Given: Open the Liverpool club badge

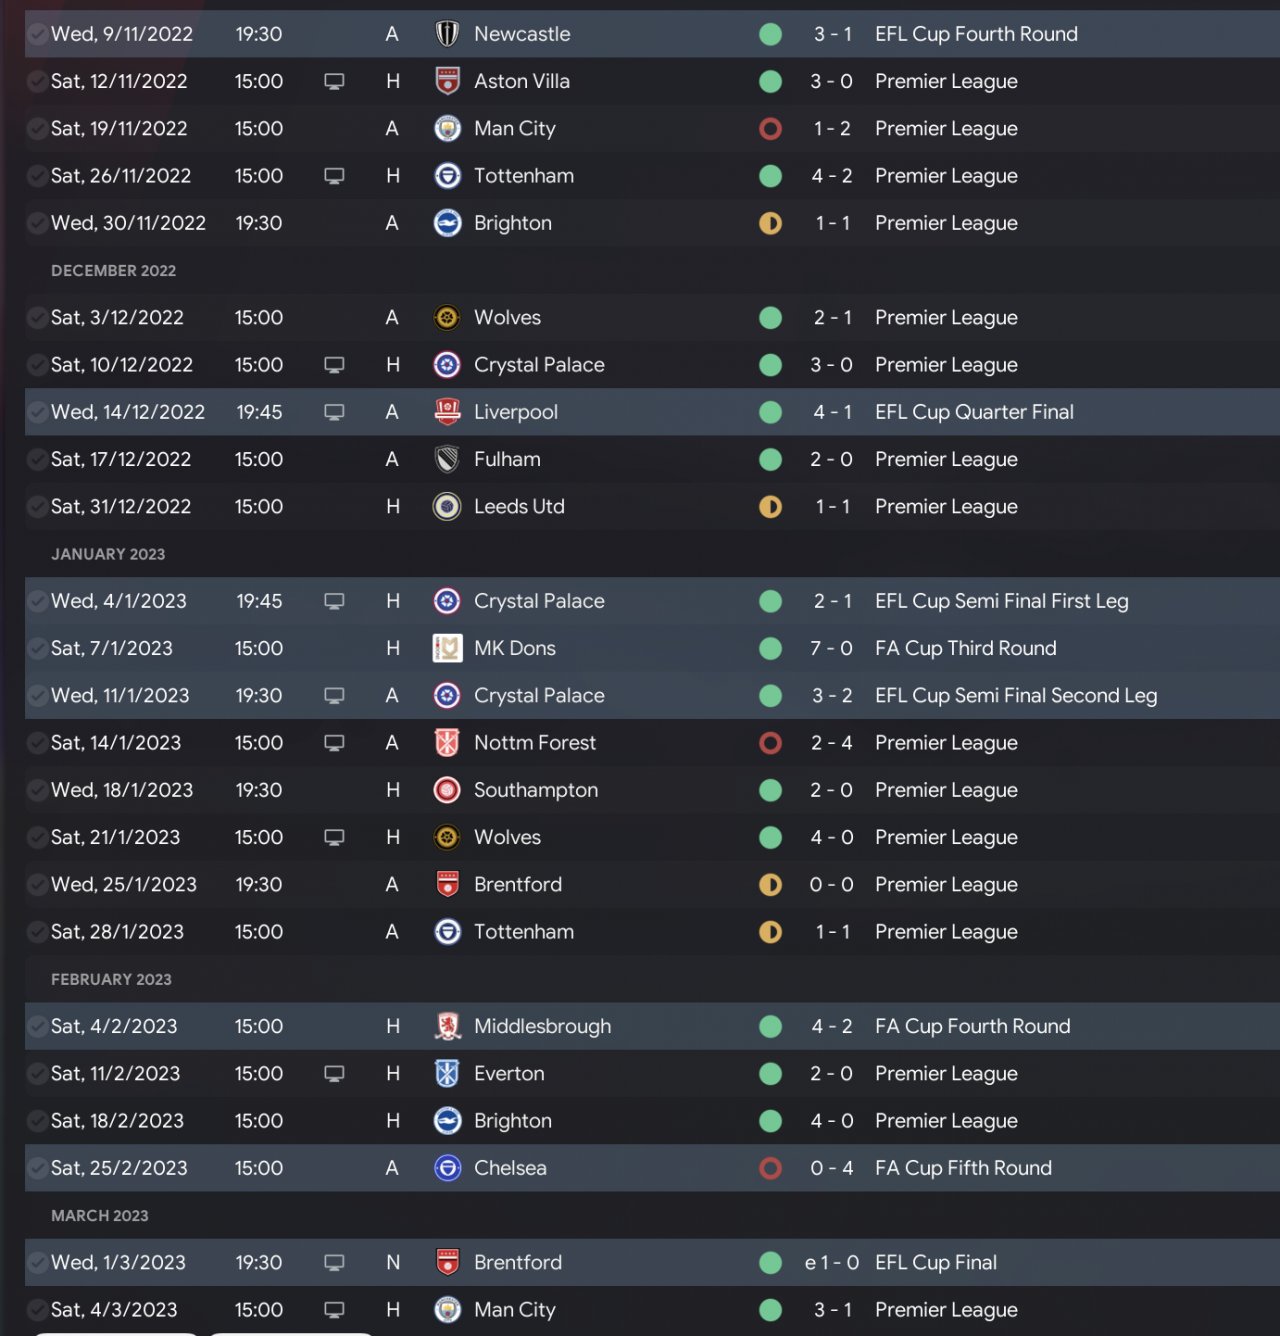Looking at the screenshot, I should (447, 412).
